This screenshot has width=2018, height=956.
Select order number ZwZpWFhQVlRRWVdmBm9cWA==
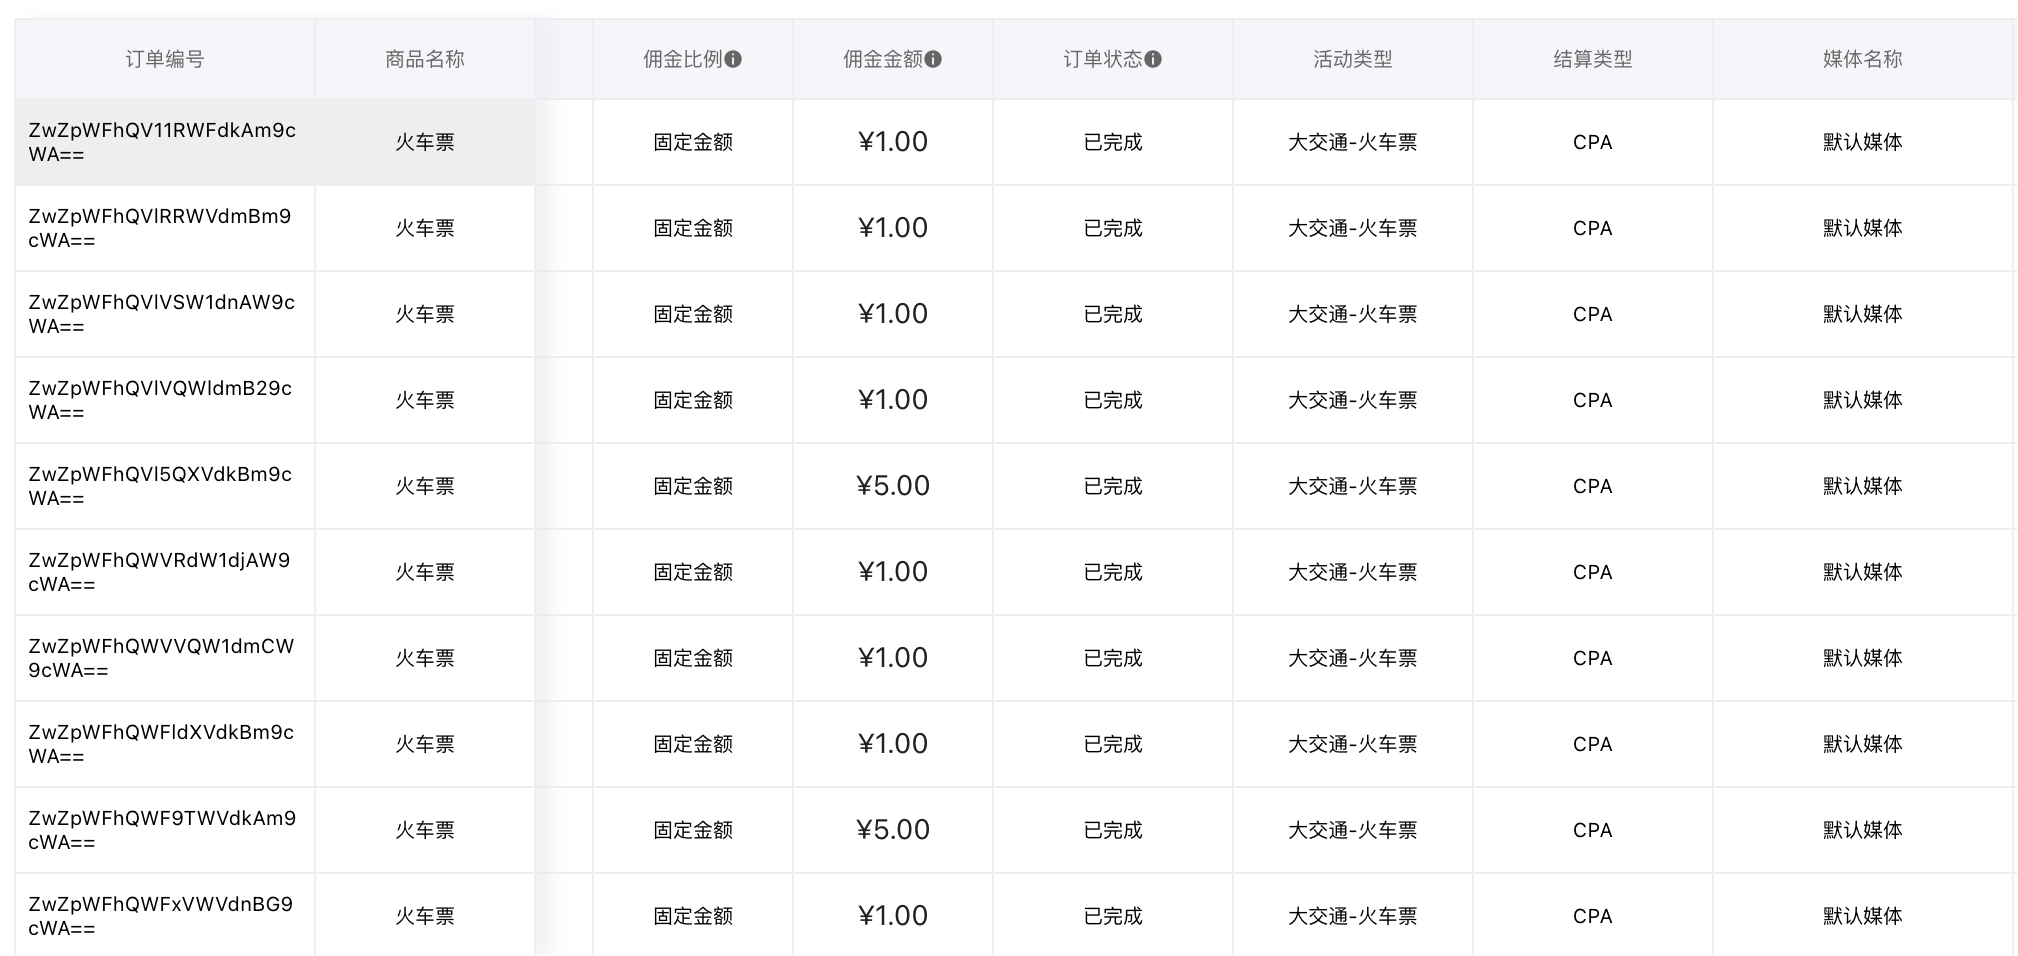click(160, 228)
